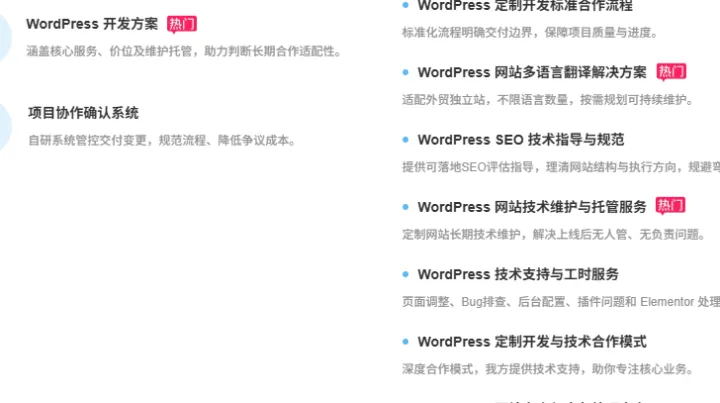Click the blue bullet before 技术支持与工时服务
This screenshot has height=403, width=720.
(x=405, y=274)
